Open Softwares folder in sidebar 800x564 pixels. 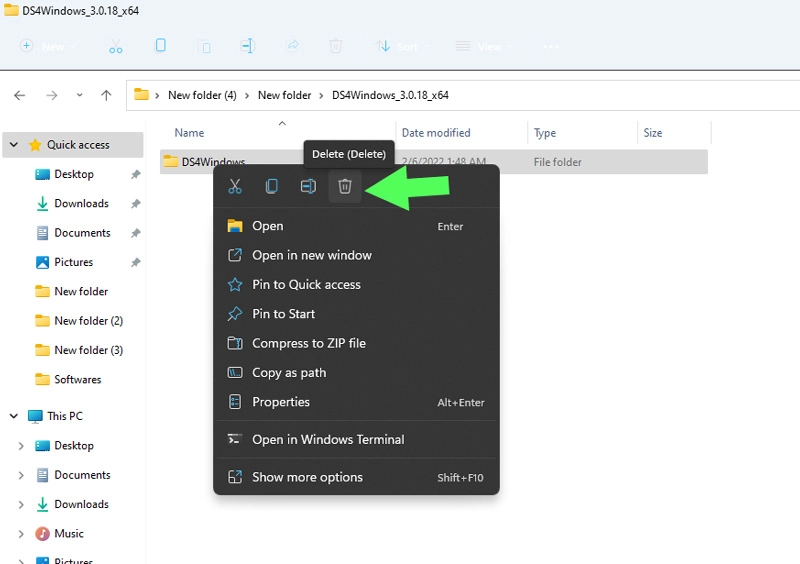[78, 379]
